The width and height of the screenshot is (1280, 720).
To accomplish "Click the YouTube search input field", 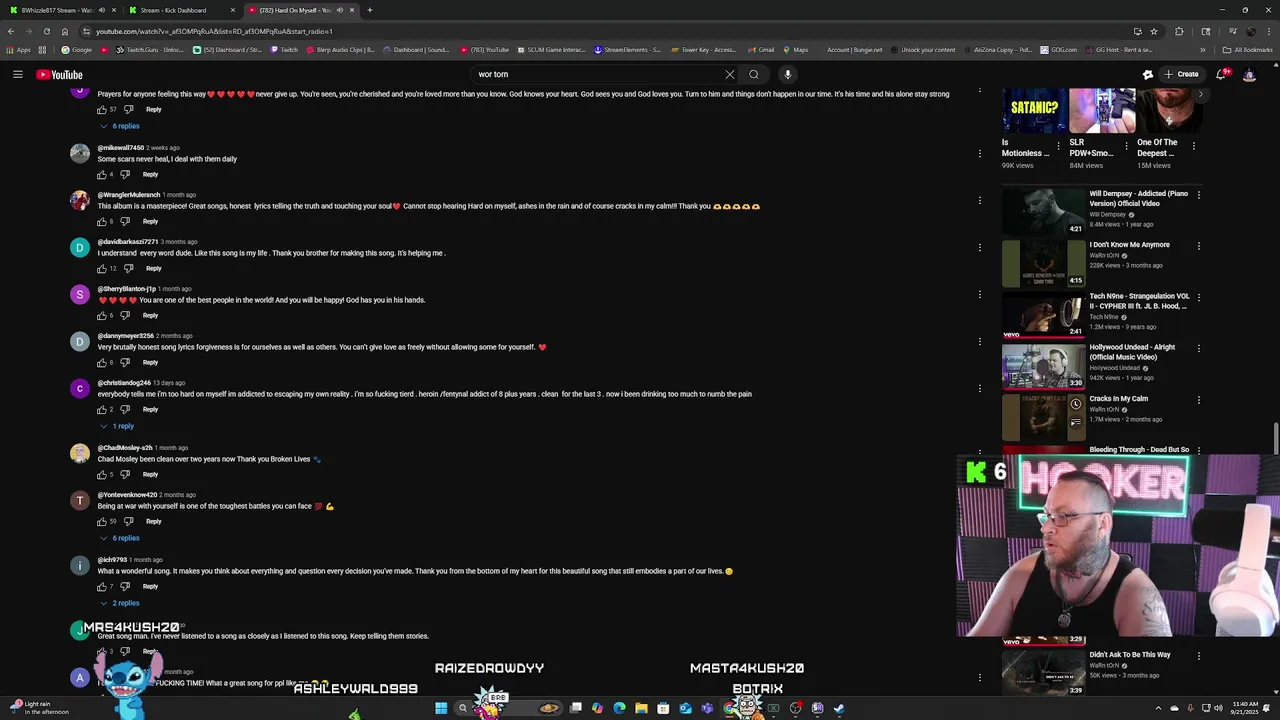I will (598, 74).
